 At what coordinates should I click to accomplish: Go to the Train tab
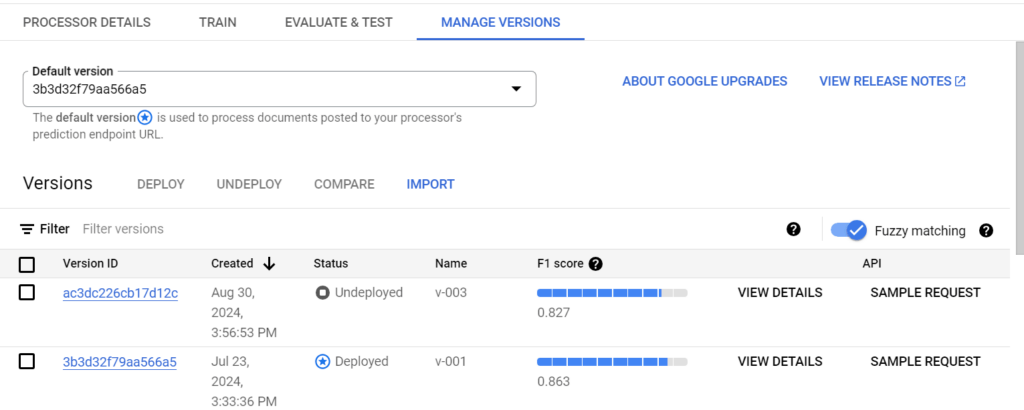[217, 22]
